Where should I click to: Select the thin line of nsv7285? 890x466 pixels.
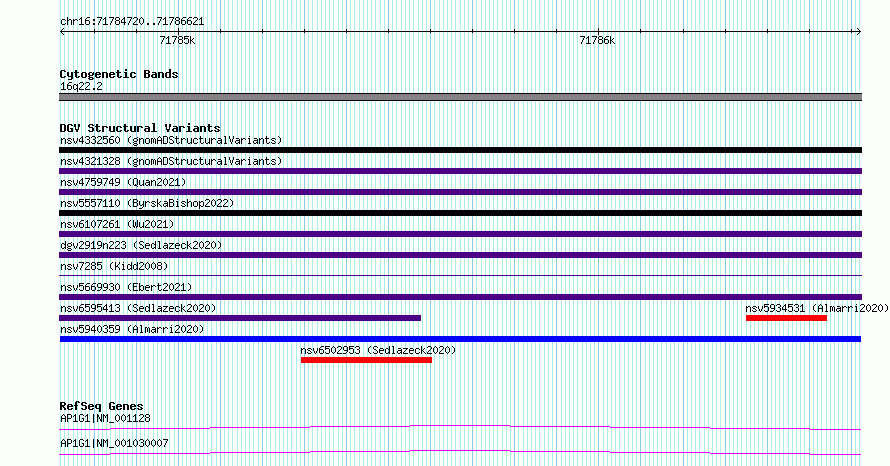[x=460, y=276]
